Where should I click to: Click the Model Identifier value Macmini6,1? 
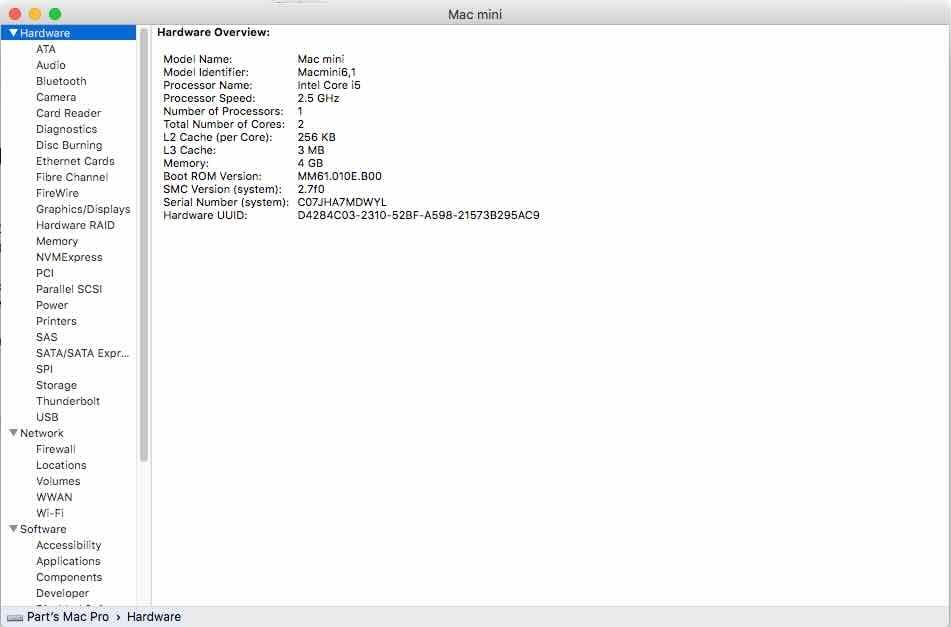tap(327, 72)
